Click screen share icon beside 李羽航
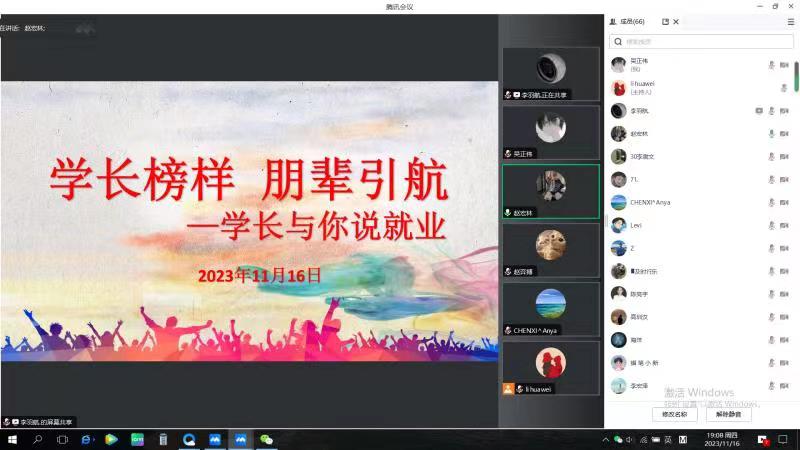 [759, 110]
